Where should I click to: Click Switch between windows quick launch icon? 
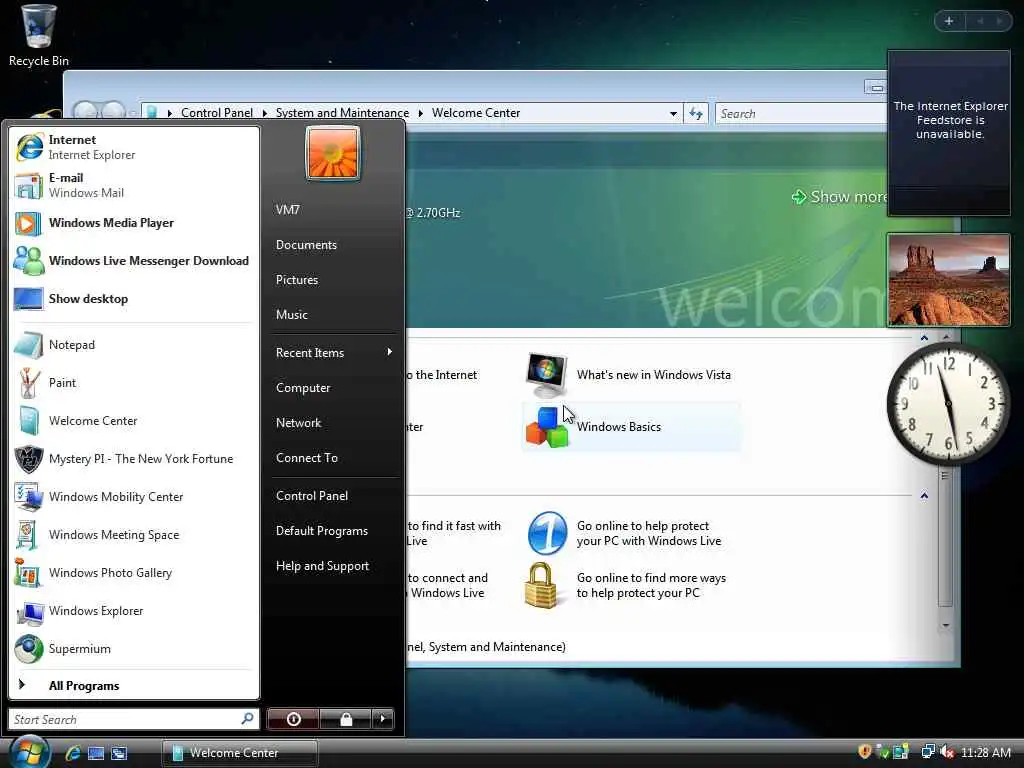(x=119, y=753)
